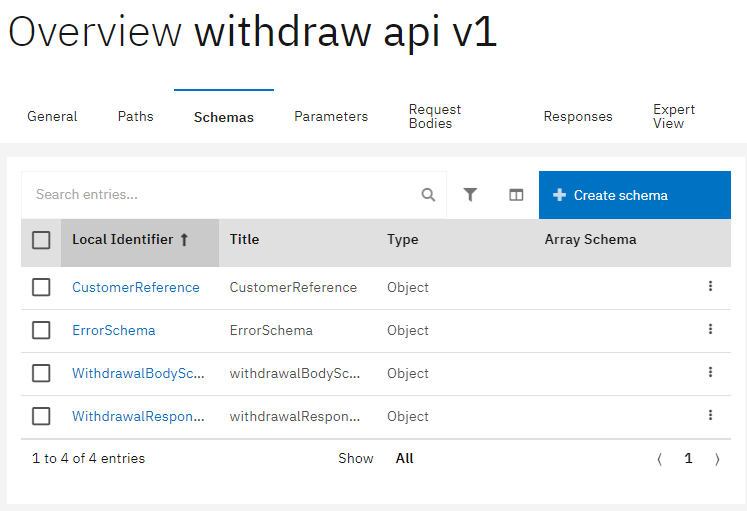Click the Local Identifier sort arrow
The image size is (747, 511).
[x=184, y=240]
